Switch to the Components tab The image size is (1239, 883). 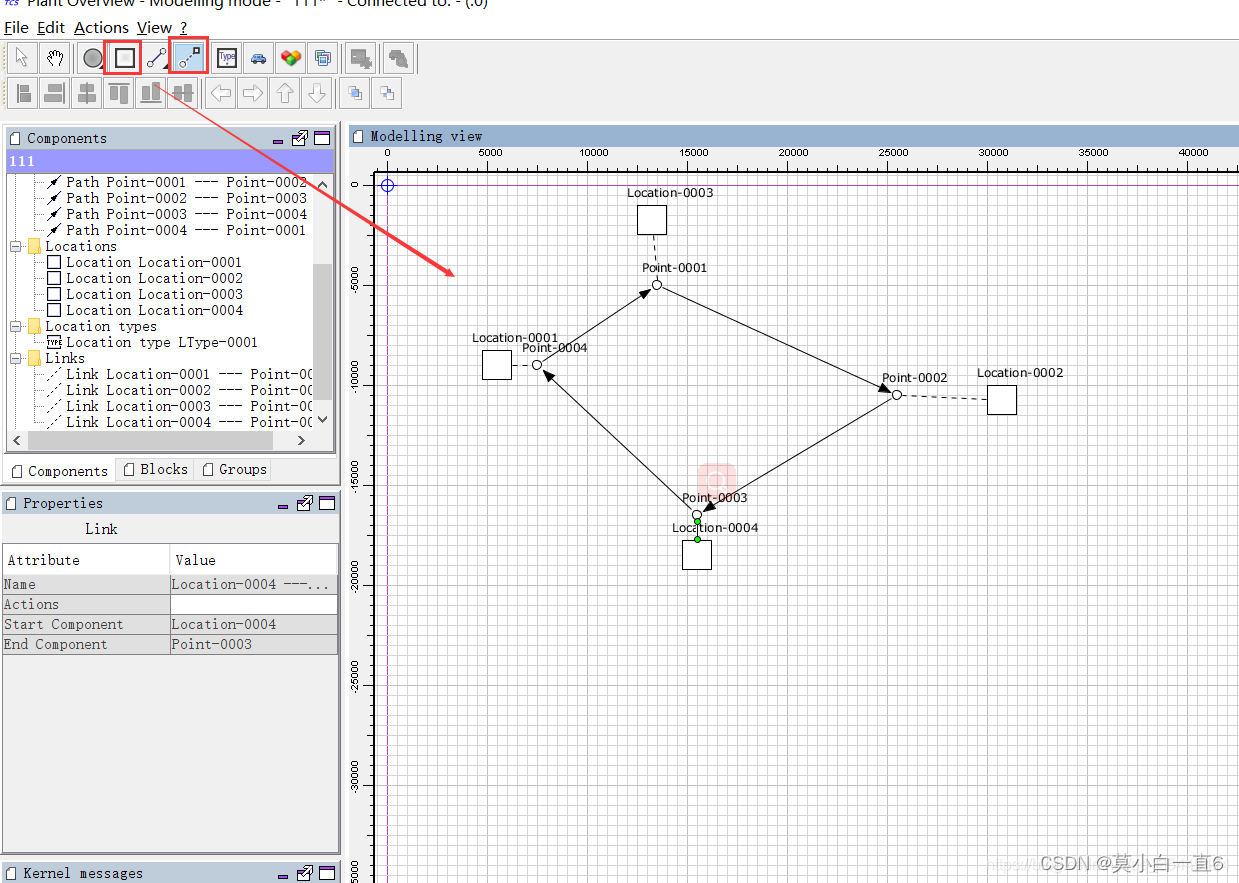tap(58, 470)
